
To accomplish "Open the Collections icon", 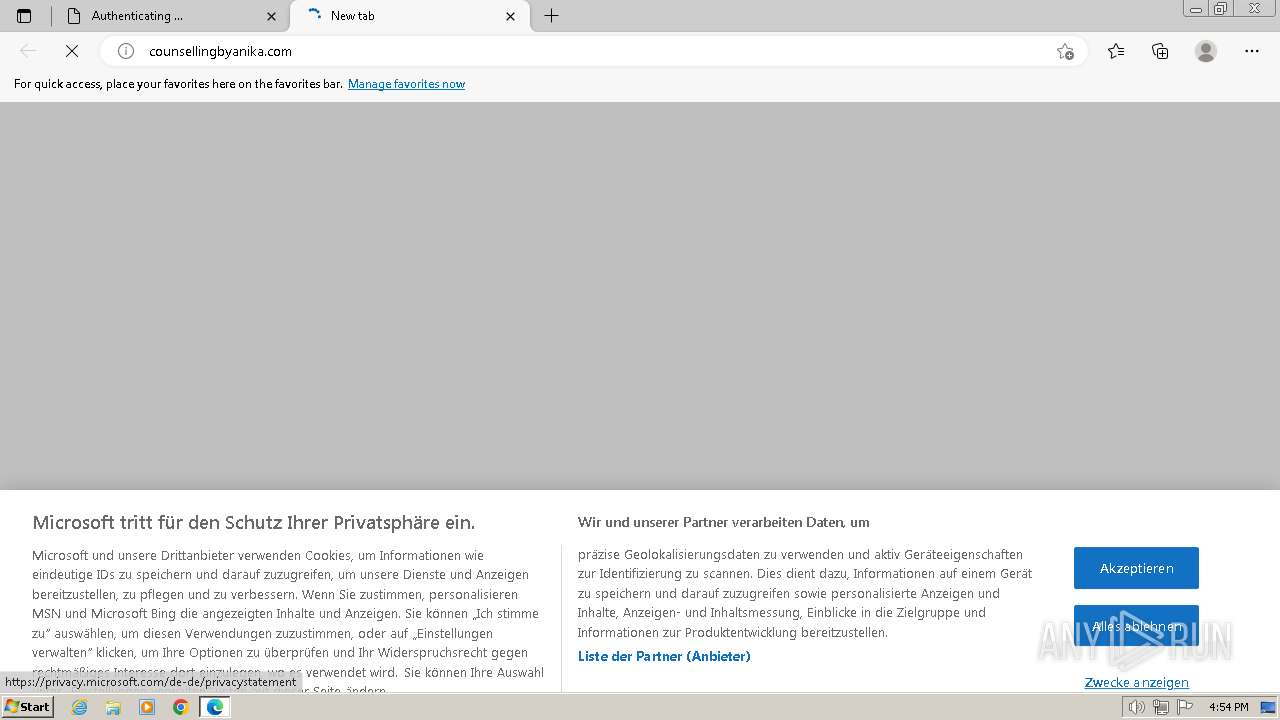I will tap(1160, 51).
